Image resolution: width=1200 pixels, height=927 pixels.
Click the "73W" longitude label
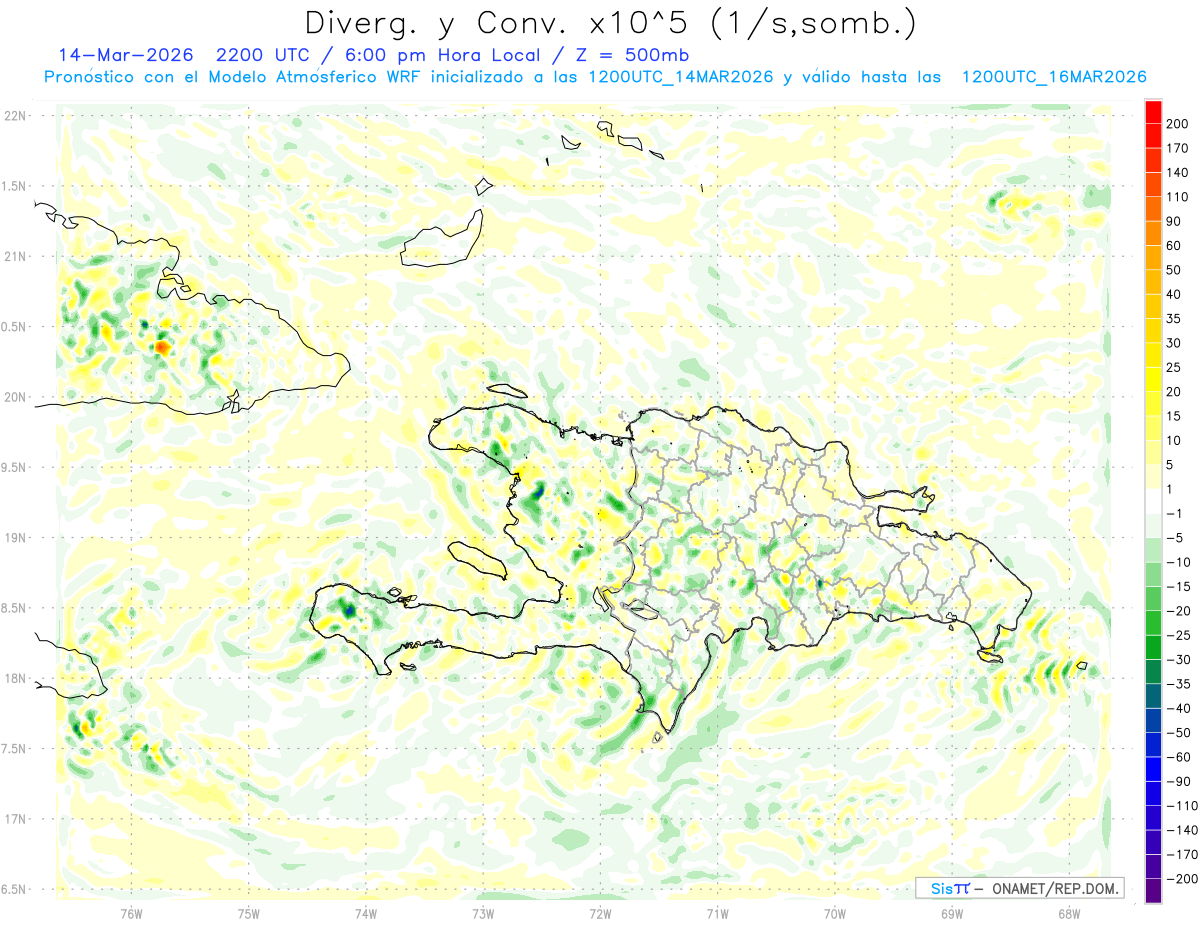483,914
